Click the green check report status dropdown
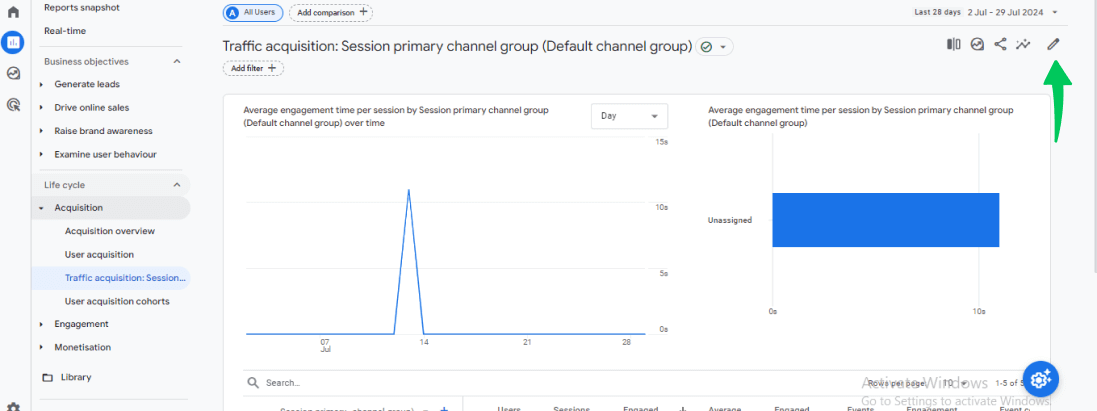This screenshot has height=411, width=1097. pos(714,47)
